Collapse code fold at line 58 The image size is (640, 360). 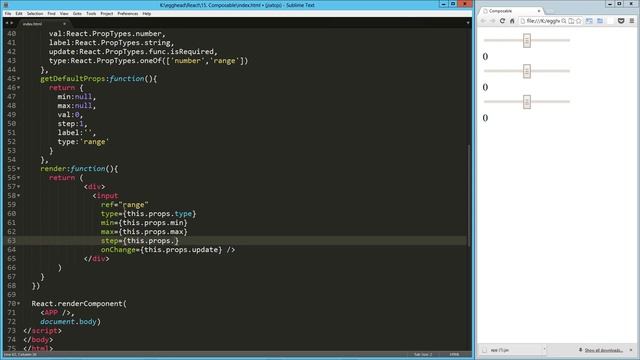click(18, 196)
